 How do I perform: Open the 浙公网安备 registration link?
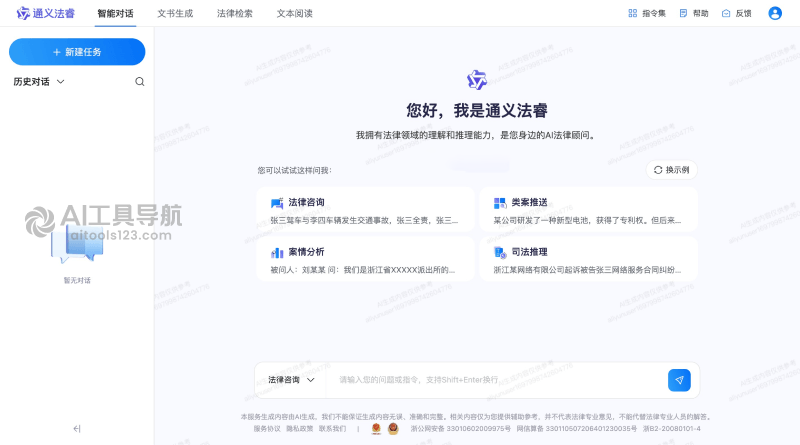[461, 429]
